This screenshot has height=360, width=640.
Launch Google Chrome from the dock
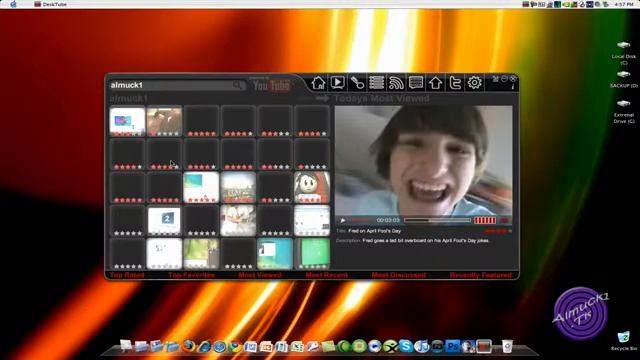[235, 347]
